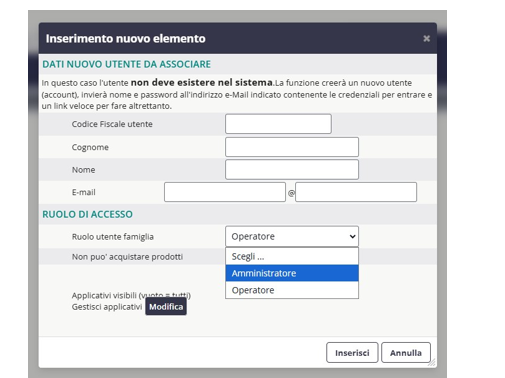
Task: Select the Scegli ... option
Action: [292, 256]
